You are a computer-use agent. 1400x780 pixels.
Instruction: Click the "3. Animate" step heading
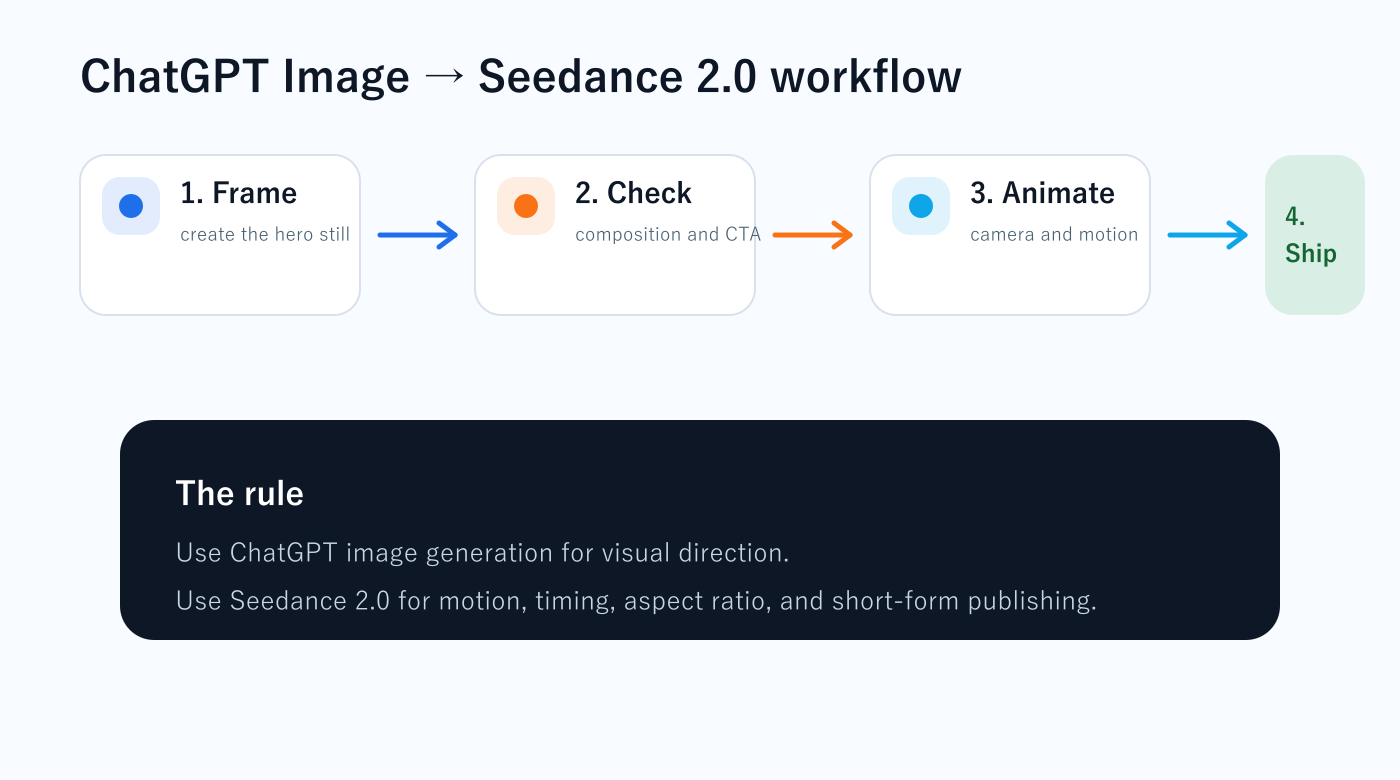click(x=1042, y=193)
